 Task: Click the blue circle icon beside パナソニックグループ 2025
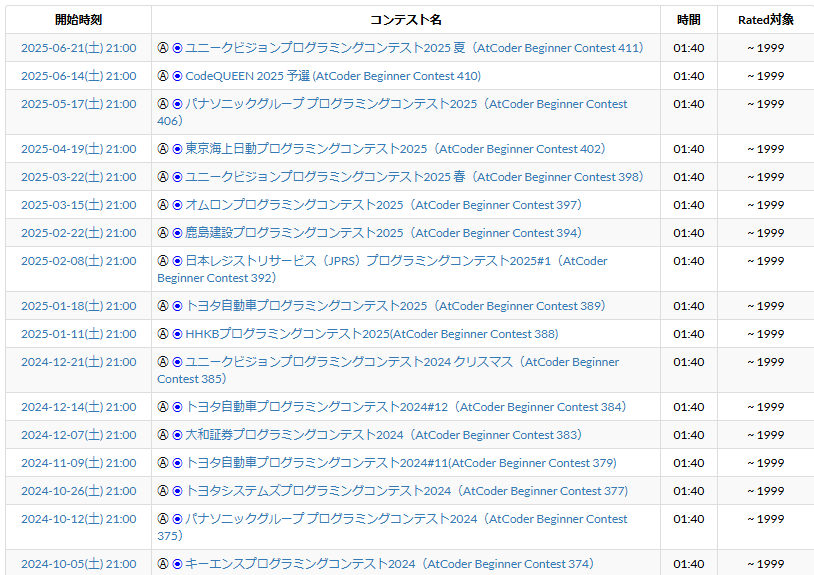(x=177, y=104)
